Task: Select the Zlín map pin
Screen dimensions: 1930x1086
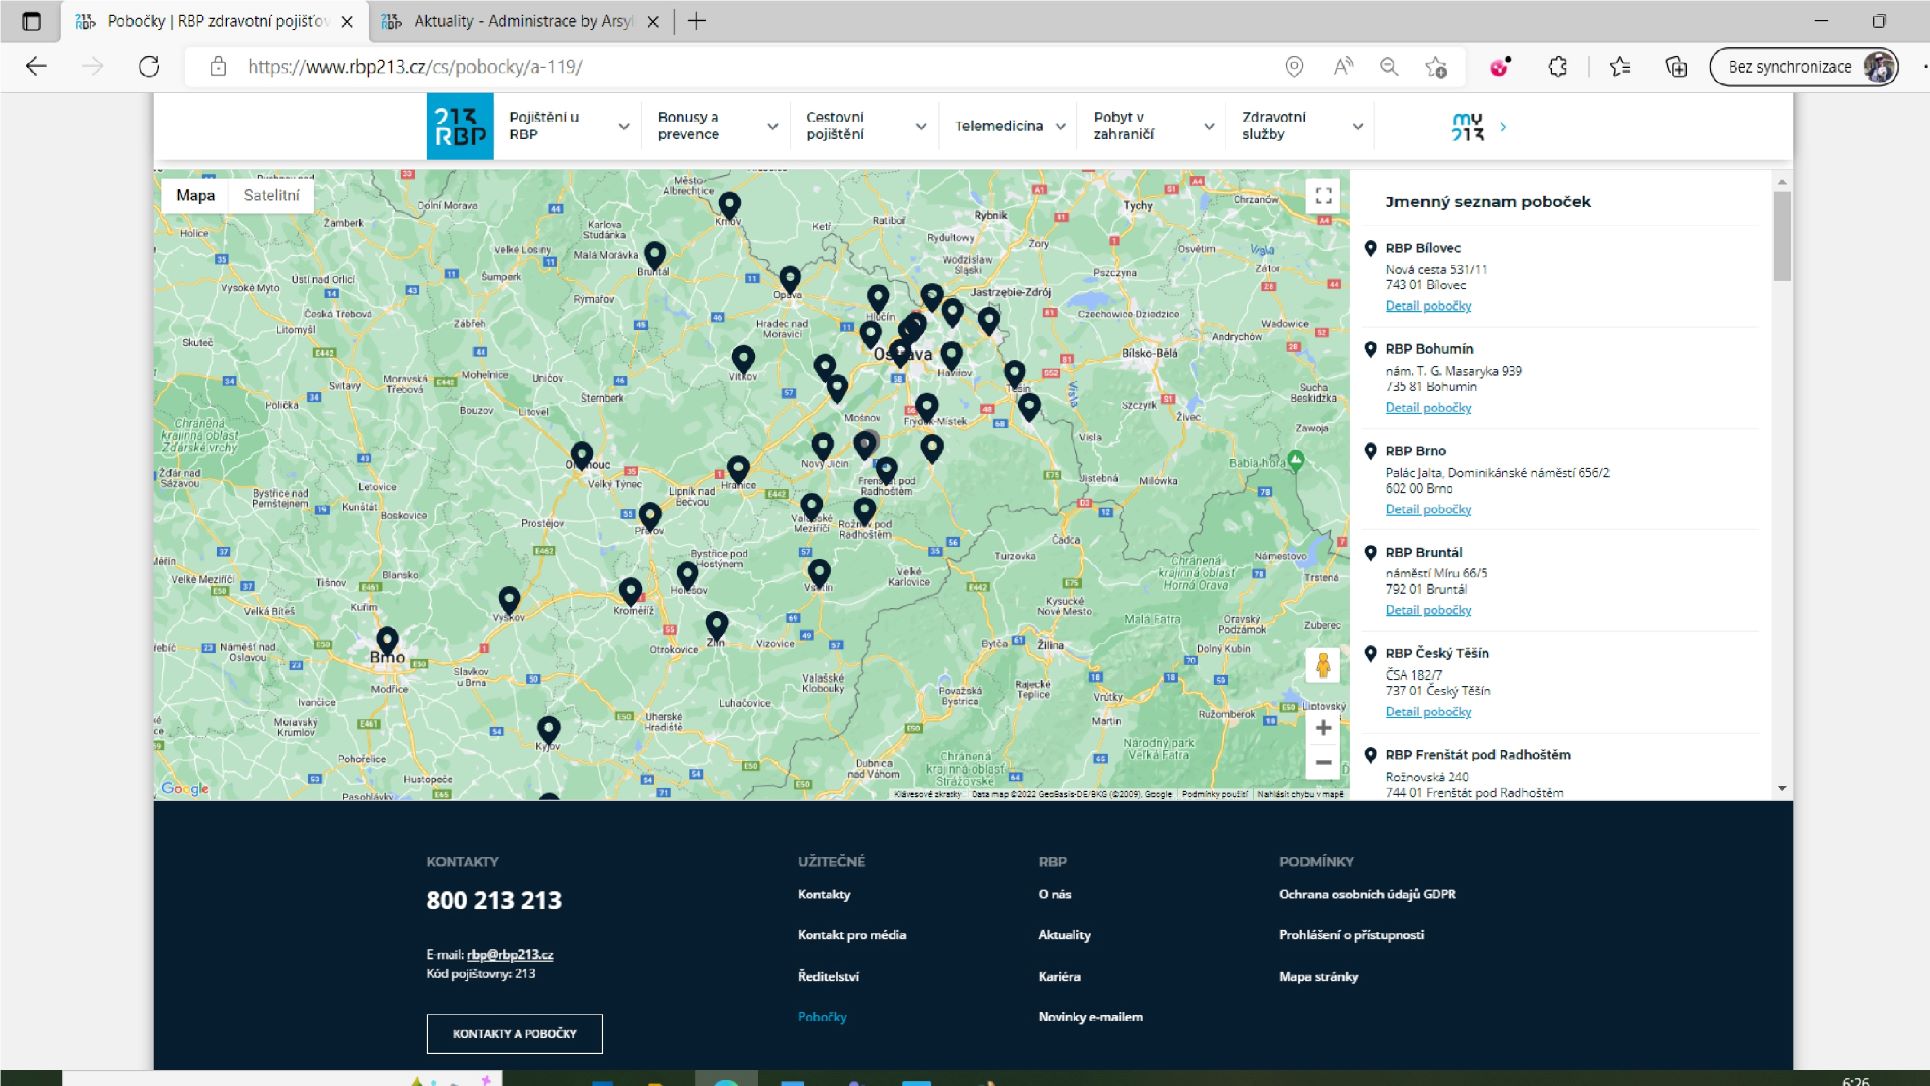Action: point(717,626)
